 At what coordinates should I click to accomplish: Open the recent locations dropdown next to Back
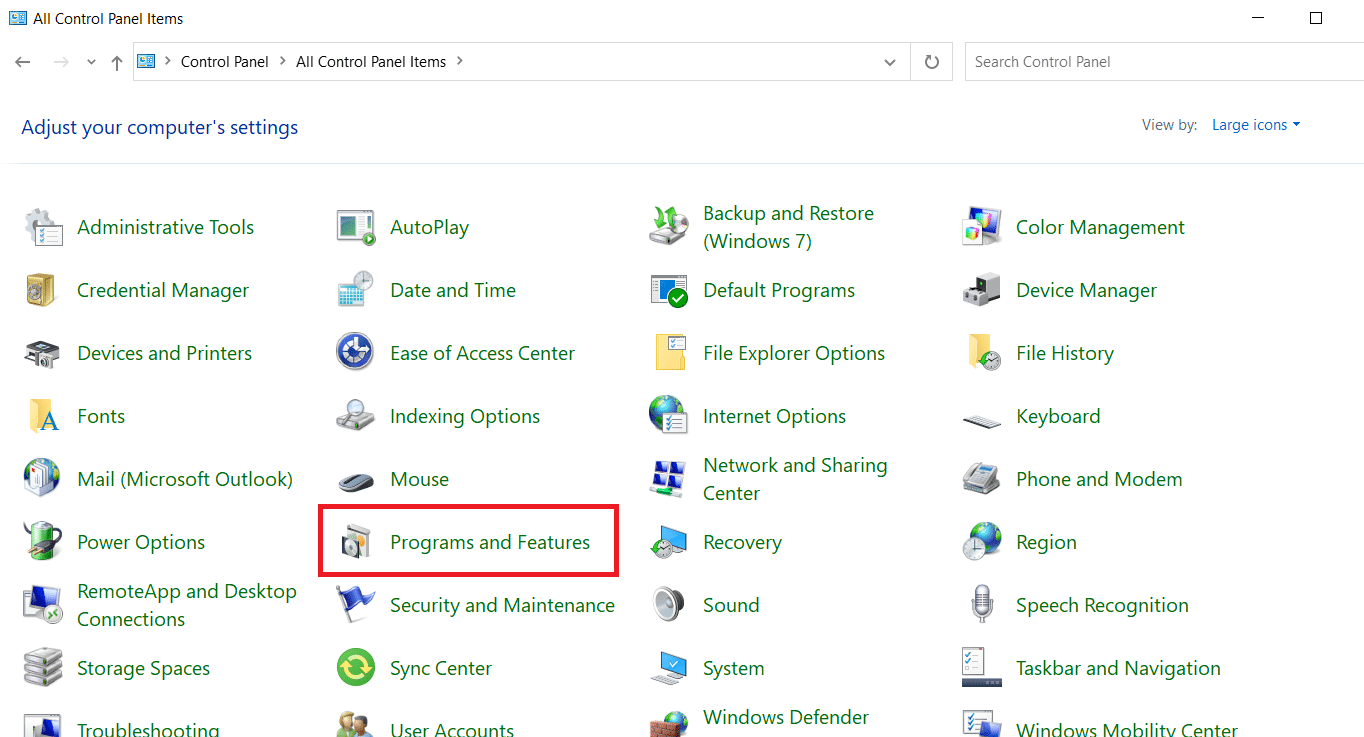pyautogui.click(x=90, y=61)
